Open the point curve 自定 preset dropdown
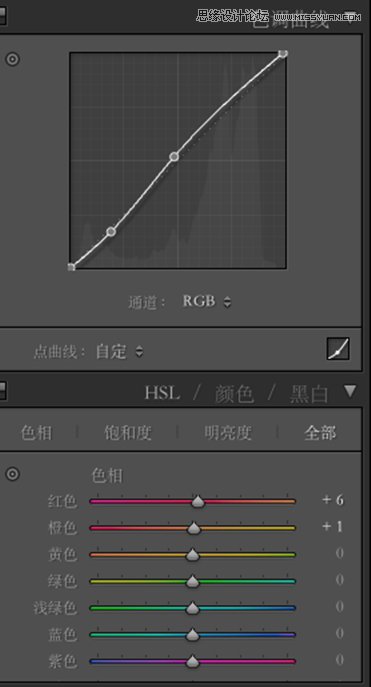This screenshot has height=687, width=371. 119,352
